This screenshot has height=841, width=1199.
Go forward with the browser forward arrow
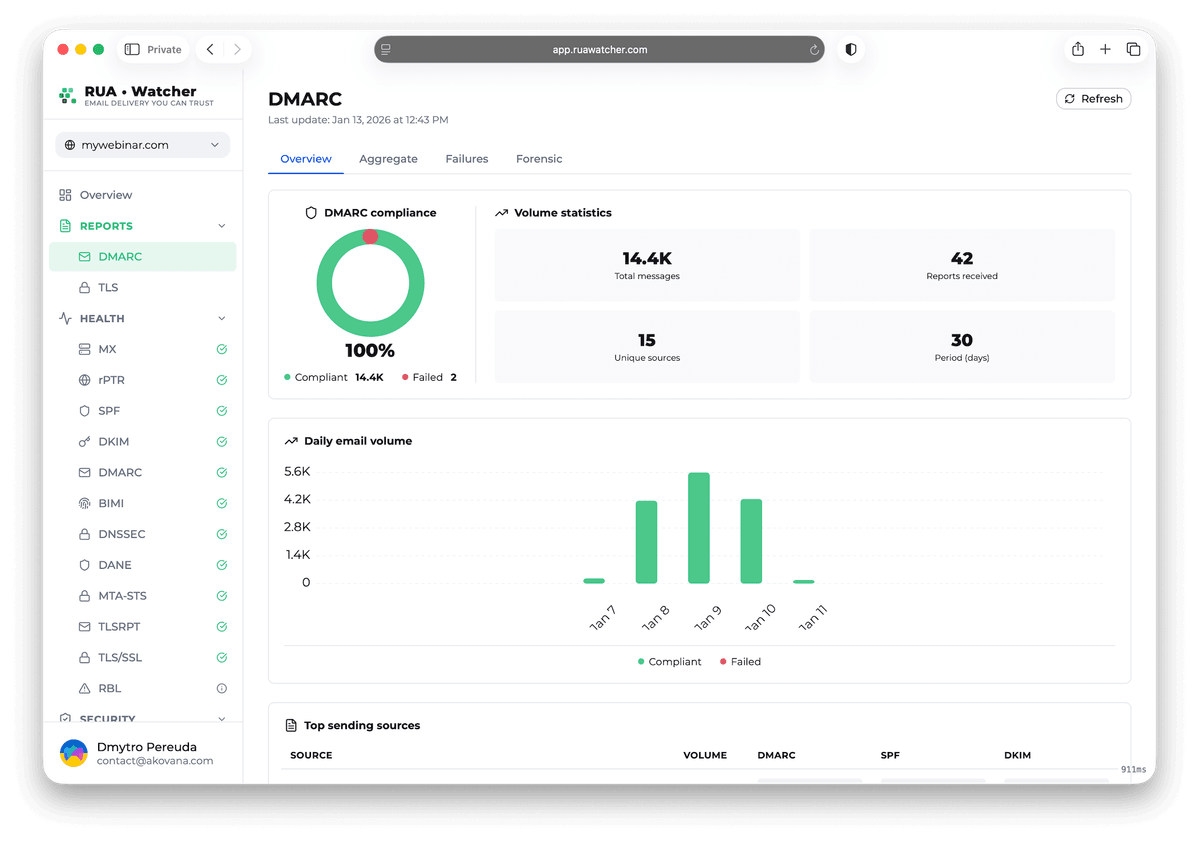tap(237, 50)
